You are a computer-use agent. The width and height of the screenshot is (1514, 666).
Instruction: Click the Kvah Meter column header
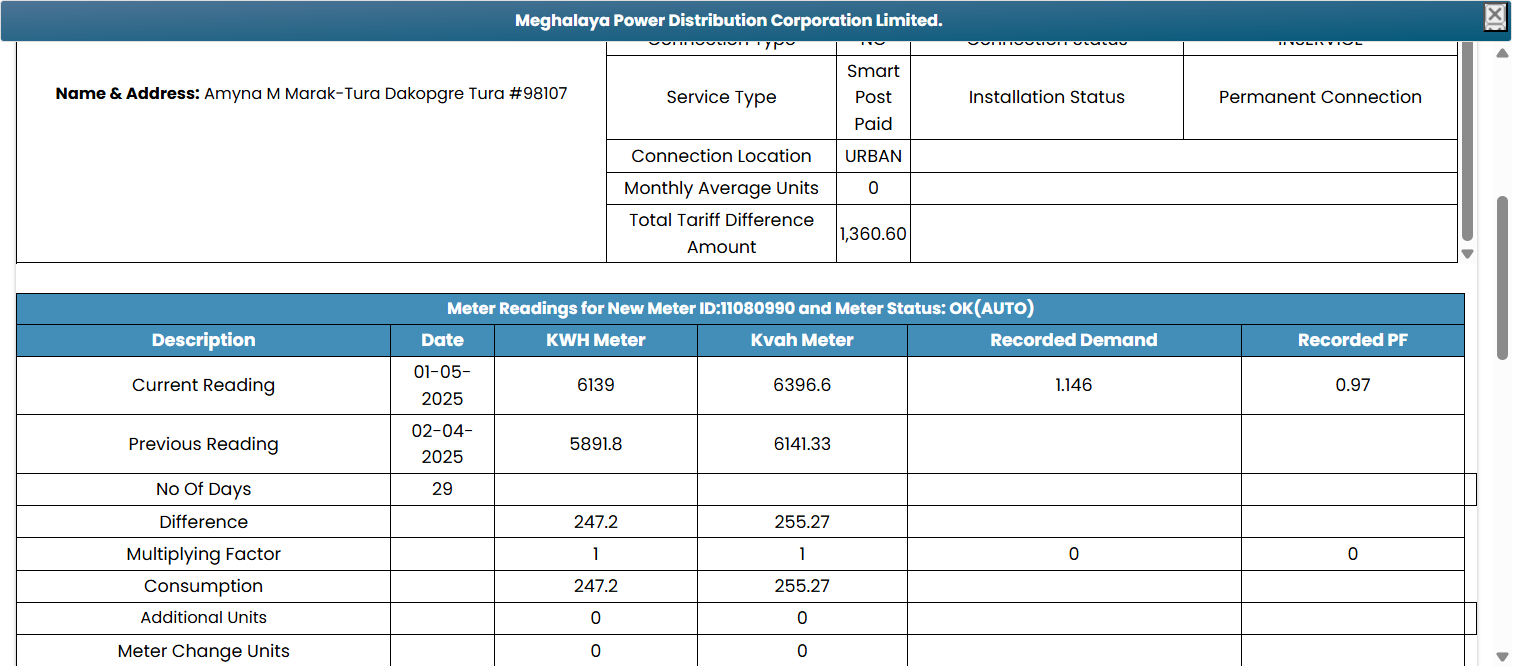(x=802, y=340)
